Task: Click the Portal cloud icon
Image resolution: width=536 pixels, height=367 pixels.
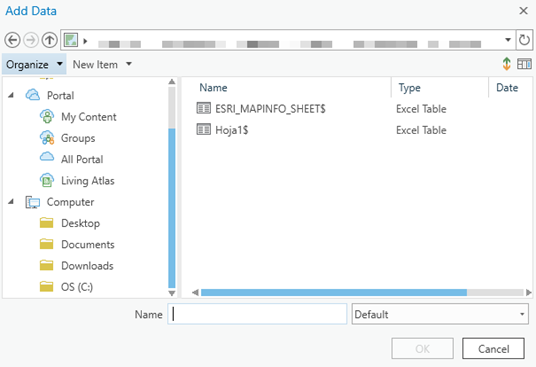Action: (x=33, y=95)
